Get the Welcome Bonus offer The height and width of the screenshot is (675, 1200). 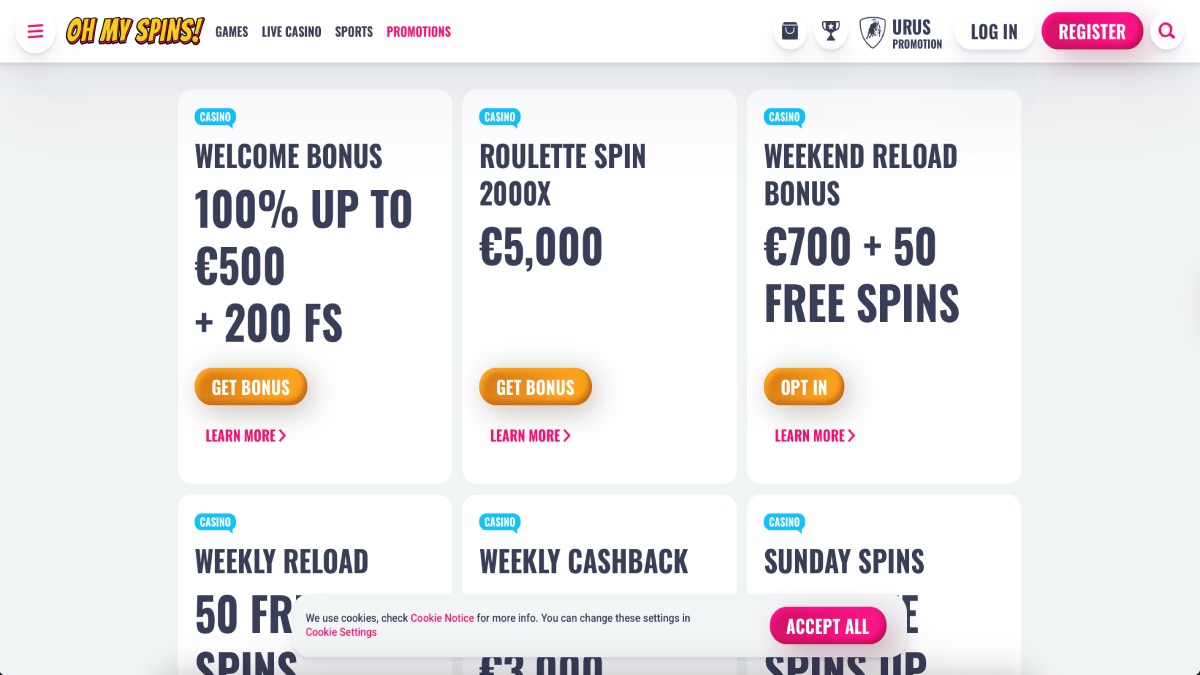click(x=250, y=387)
